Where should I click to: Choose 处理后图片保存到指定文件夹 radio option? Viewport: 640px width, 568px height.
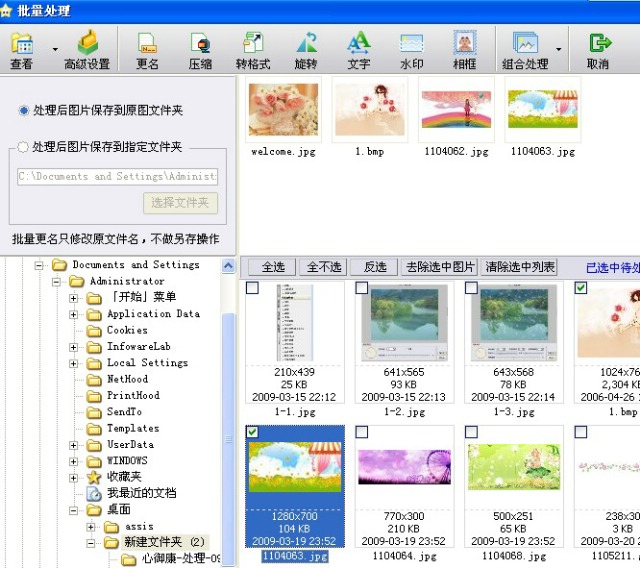[23, 147]
